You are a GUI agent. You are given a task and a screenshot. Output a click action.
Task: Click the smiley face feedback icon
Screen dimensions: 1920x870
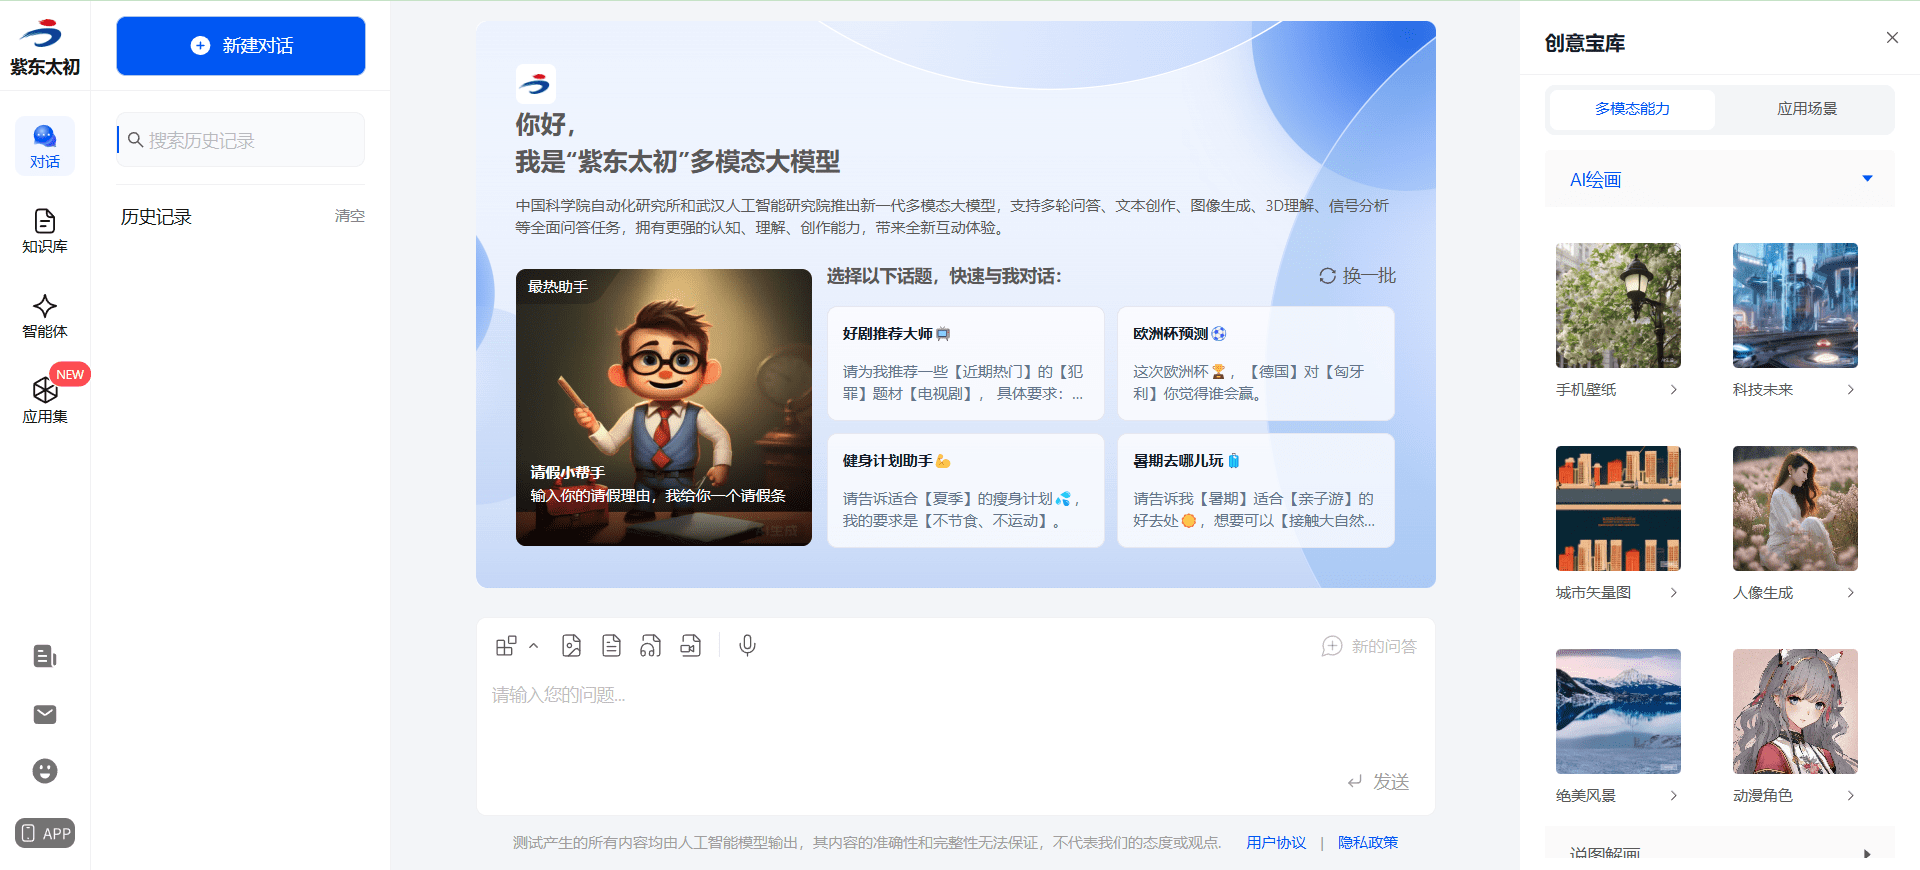click(45, 771)
